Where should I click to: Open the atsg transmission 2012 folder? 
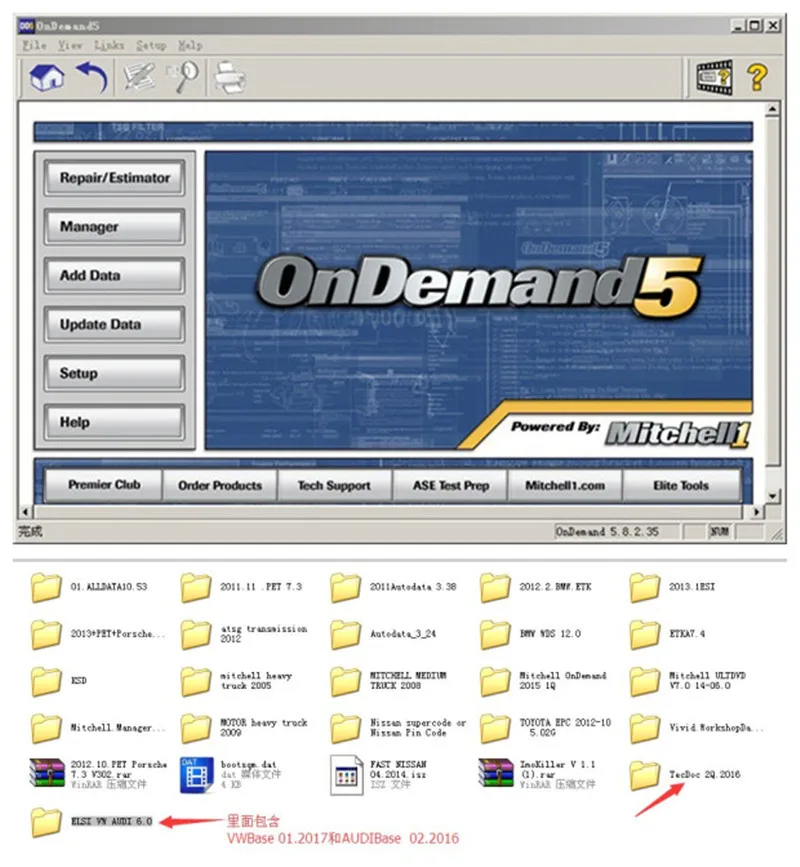244,634
